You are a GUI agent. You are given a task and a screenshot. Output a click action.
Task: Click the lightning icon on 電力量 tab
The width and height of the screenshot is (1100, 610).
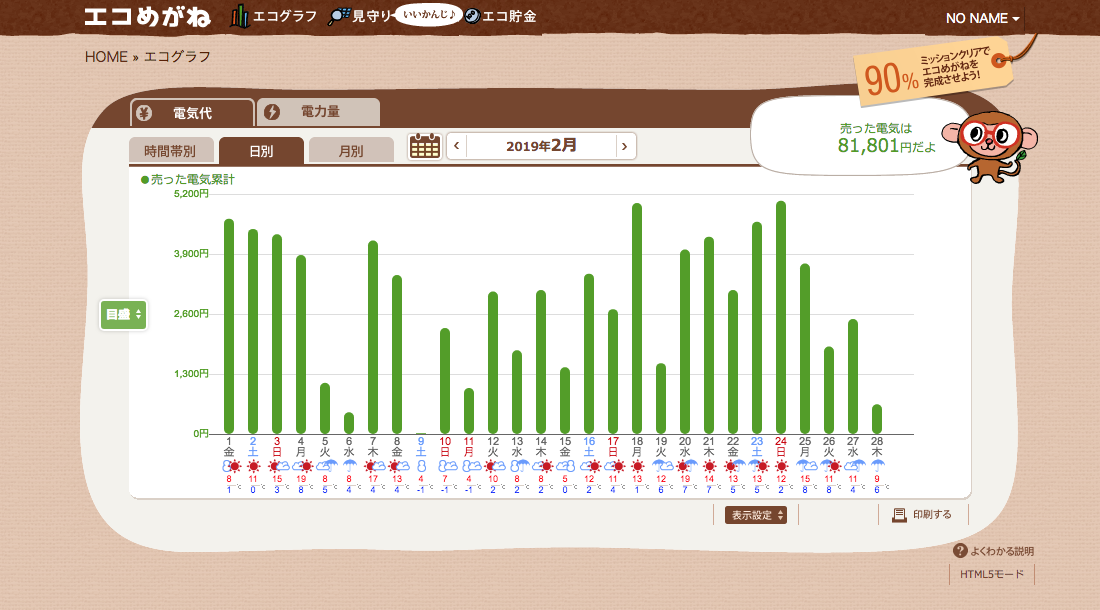click(x=272, y=111)
